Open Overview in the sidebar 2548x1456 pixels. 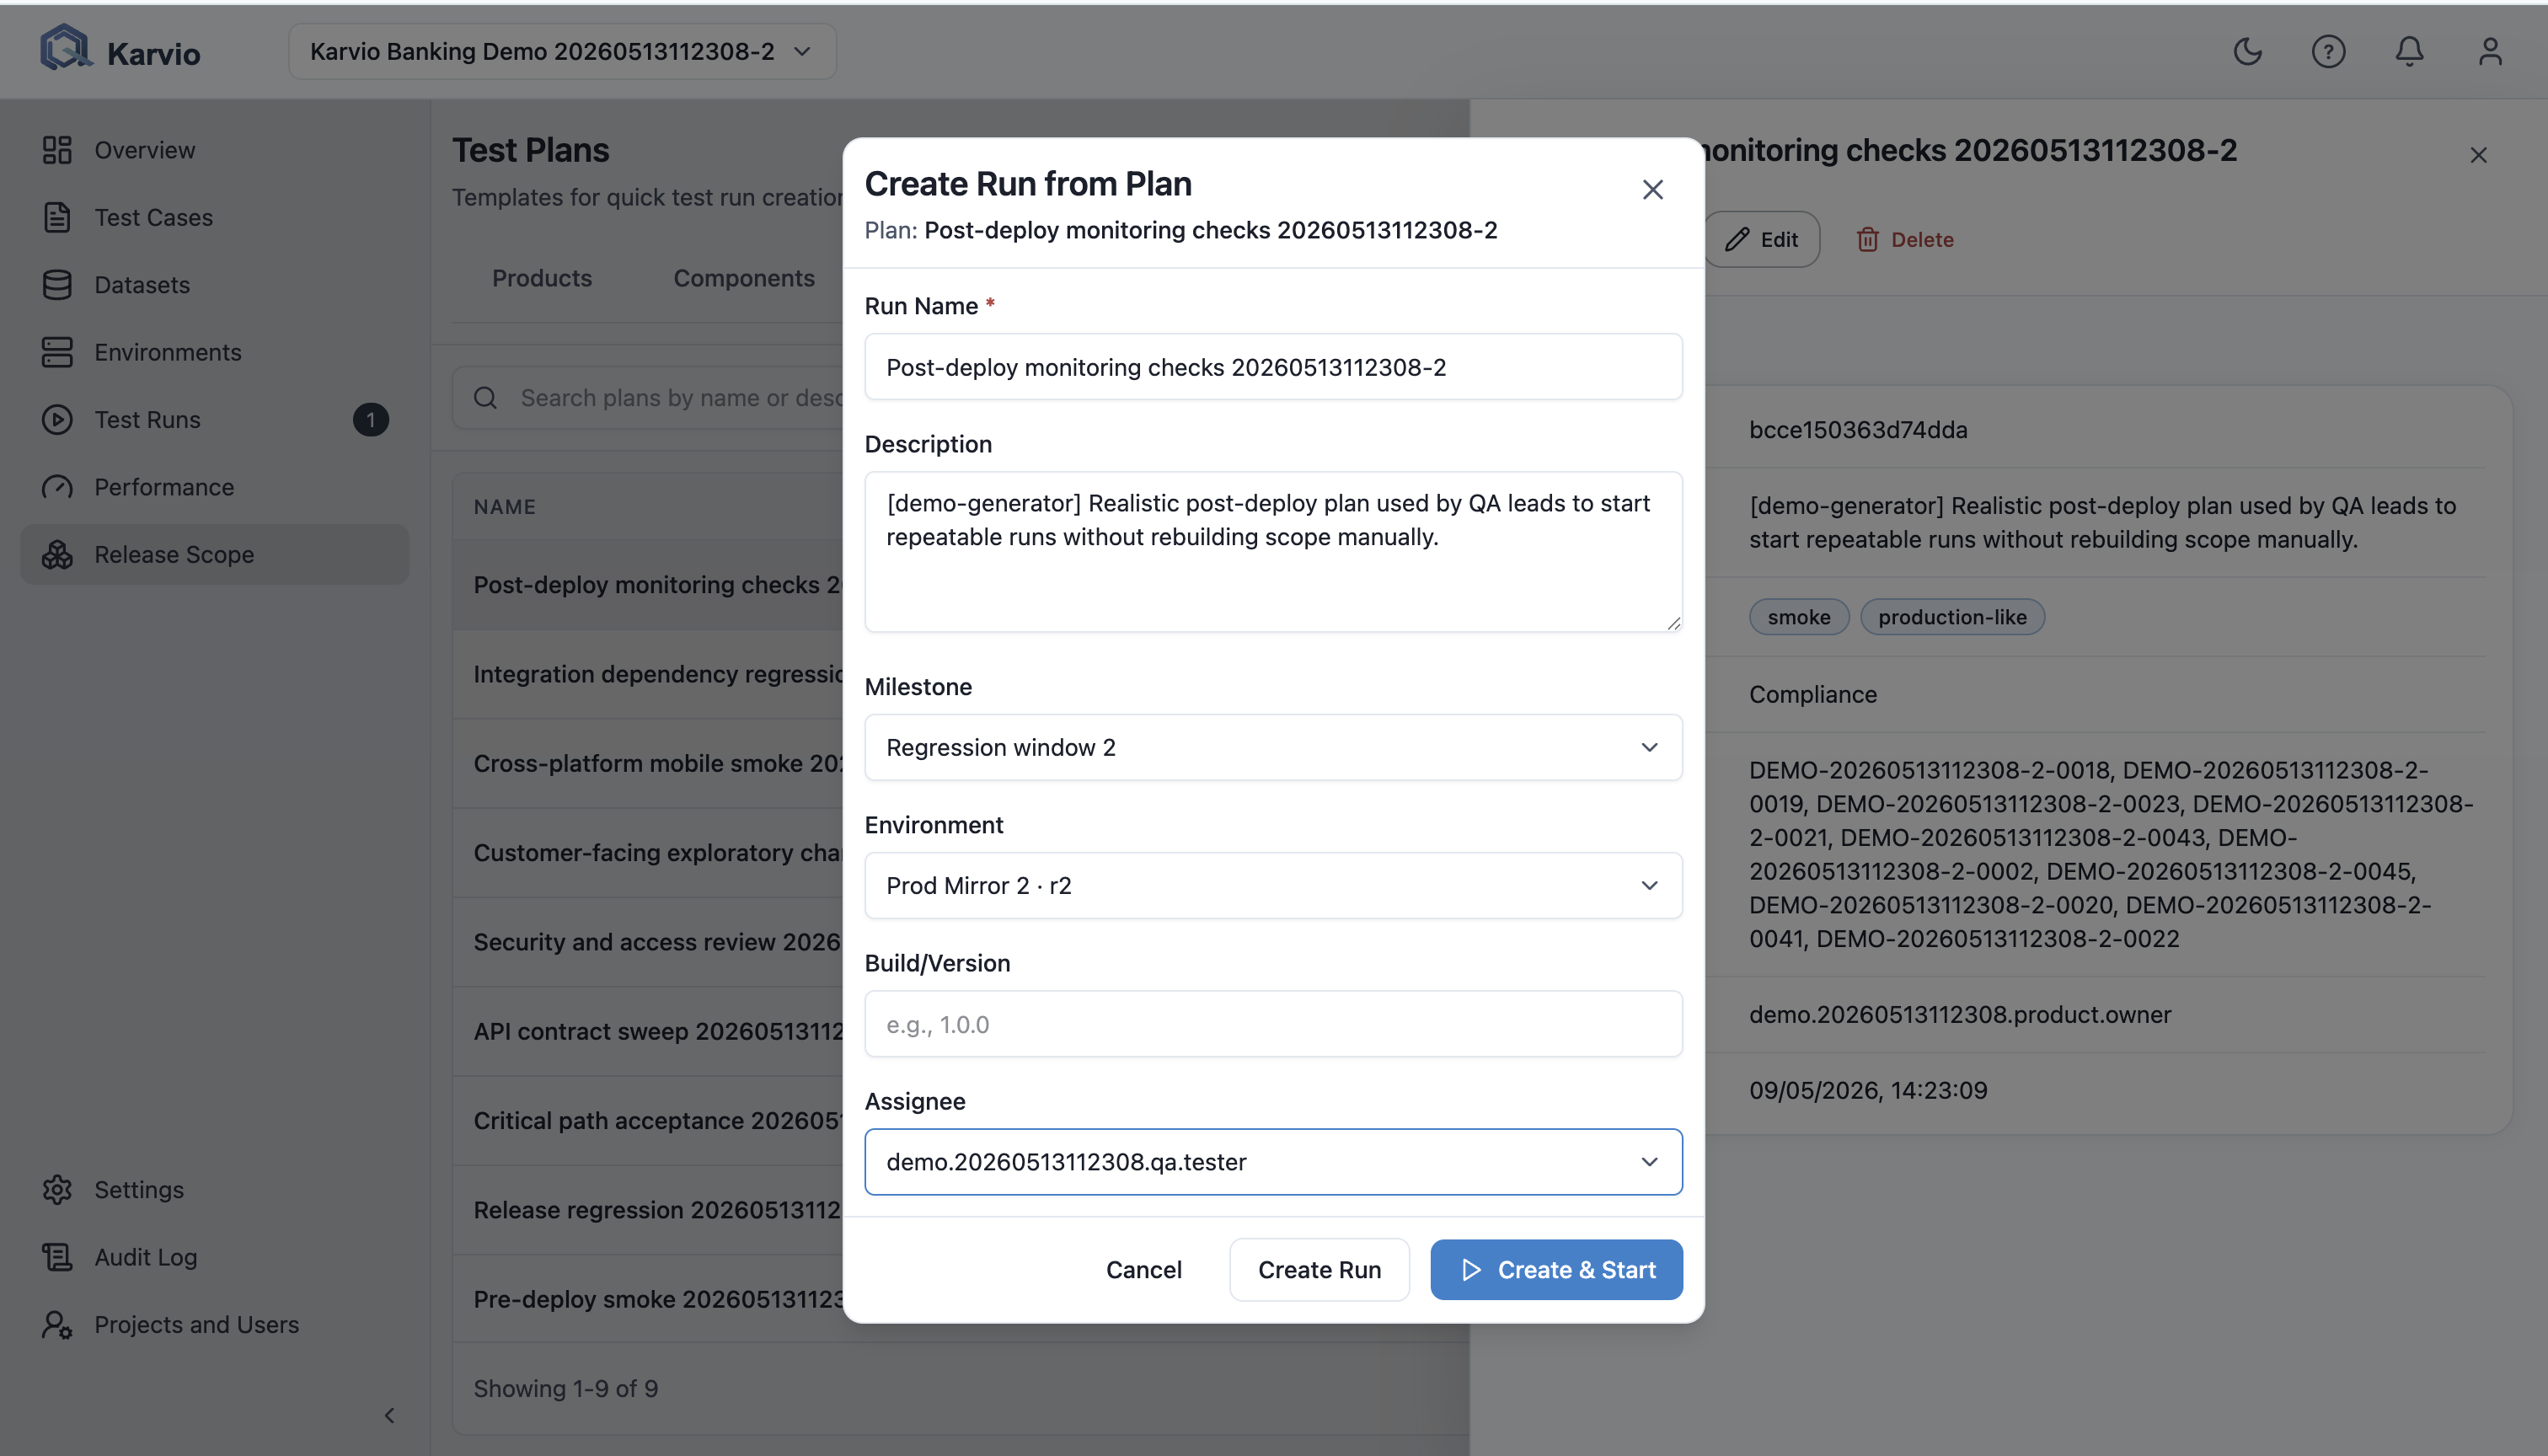tap(214, 150)
